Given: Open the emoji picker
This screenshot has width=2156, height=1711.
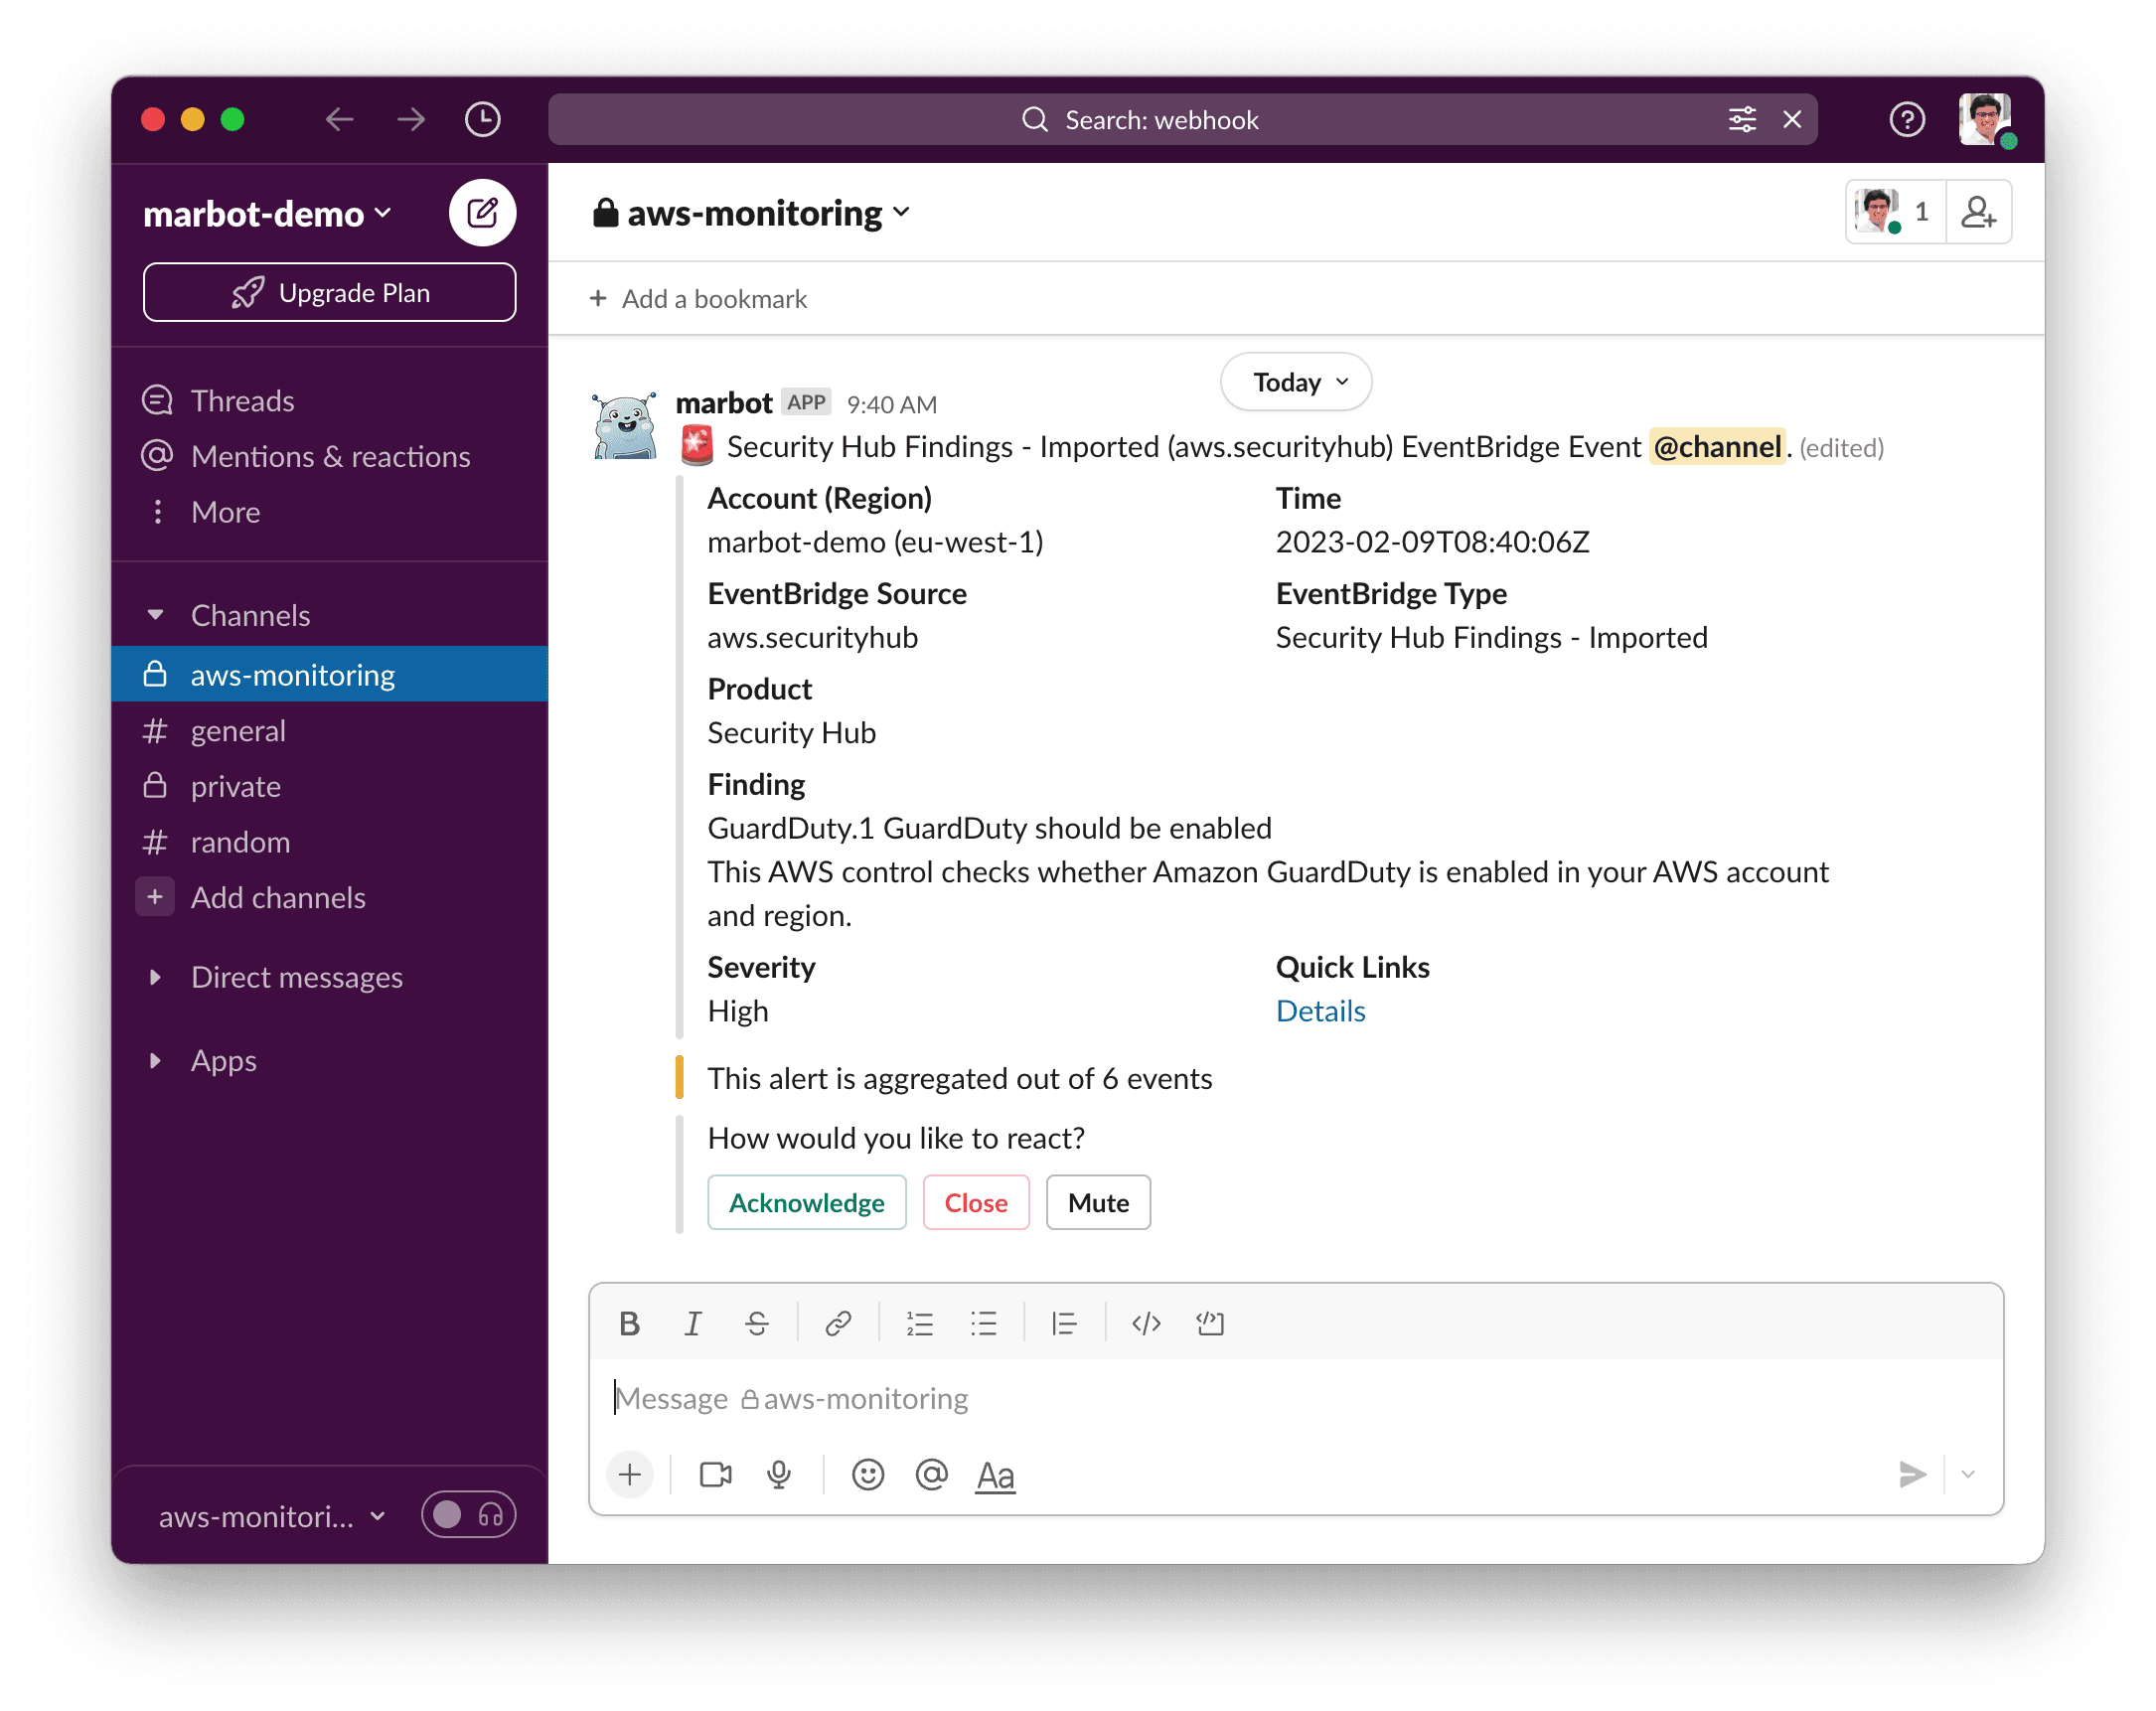Looking at the screenshot, I should tap(867, 1474).
